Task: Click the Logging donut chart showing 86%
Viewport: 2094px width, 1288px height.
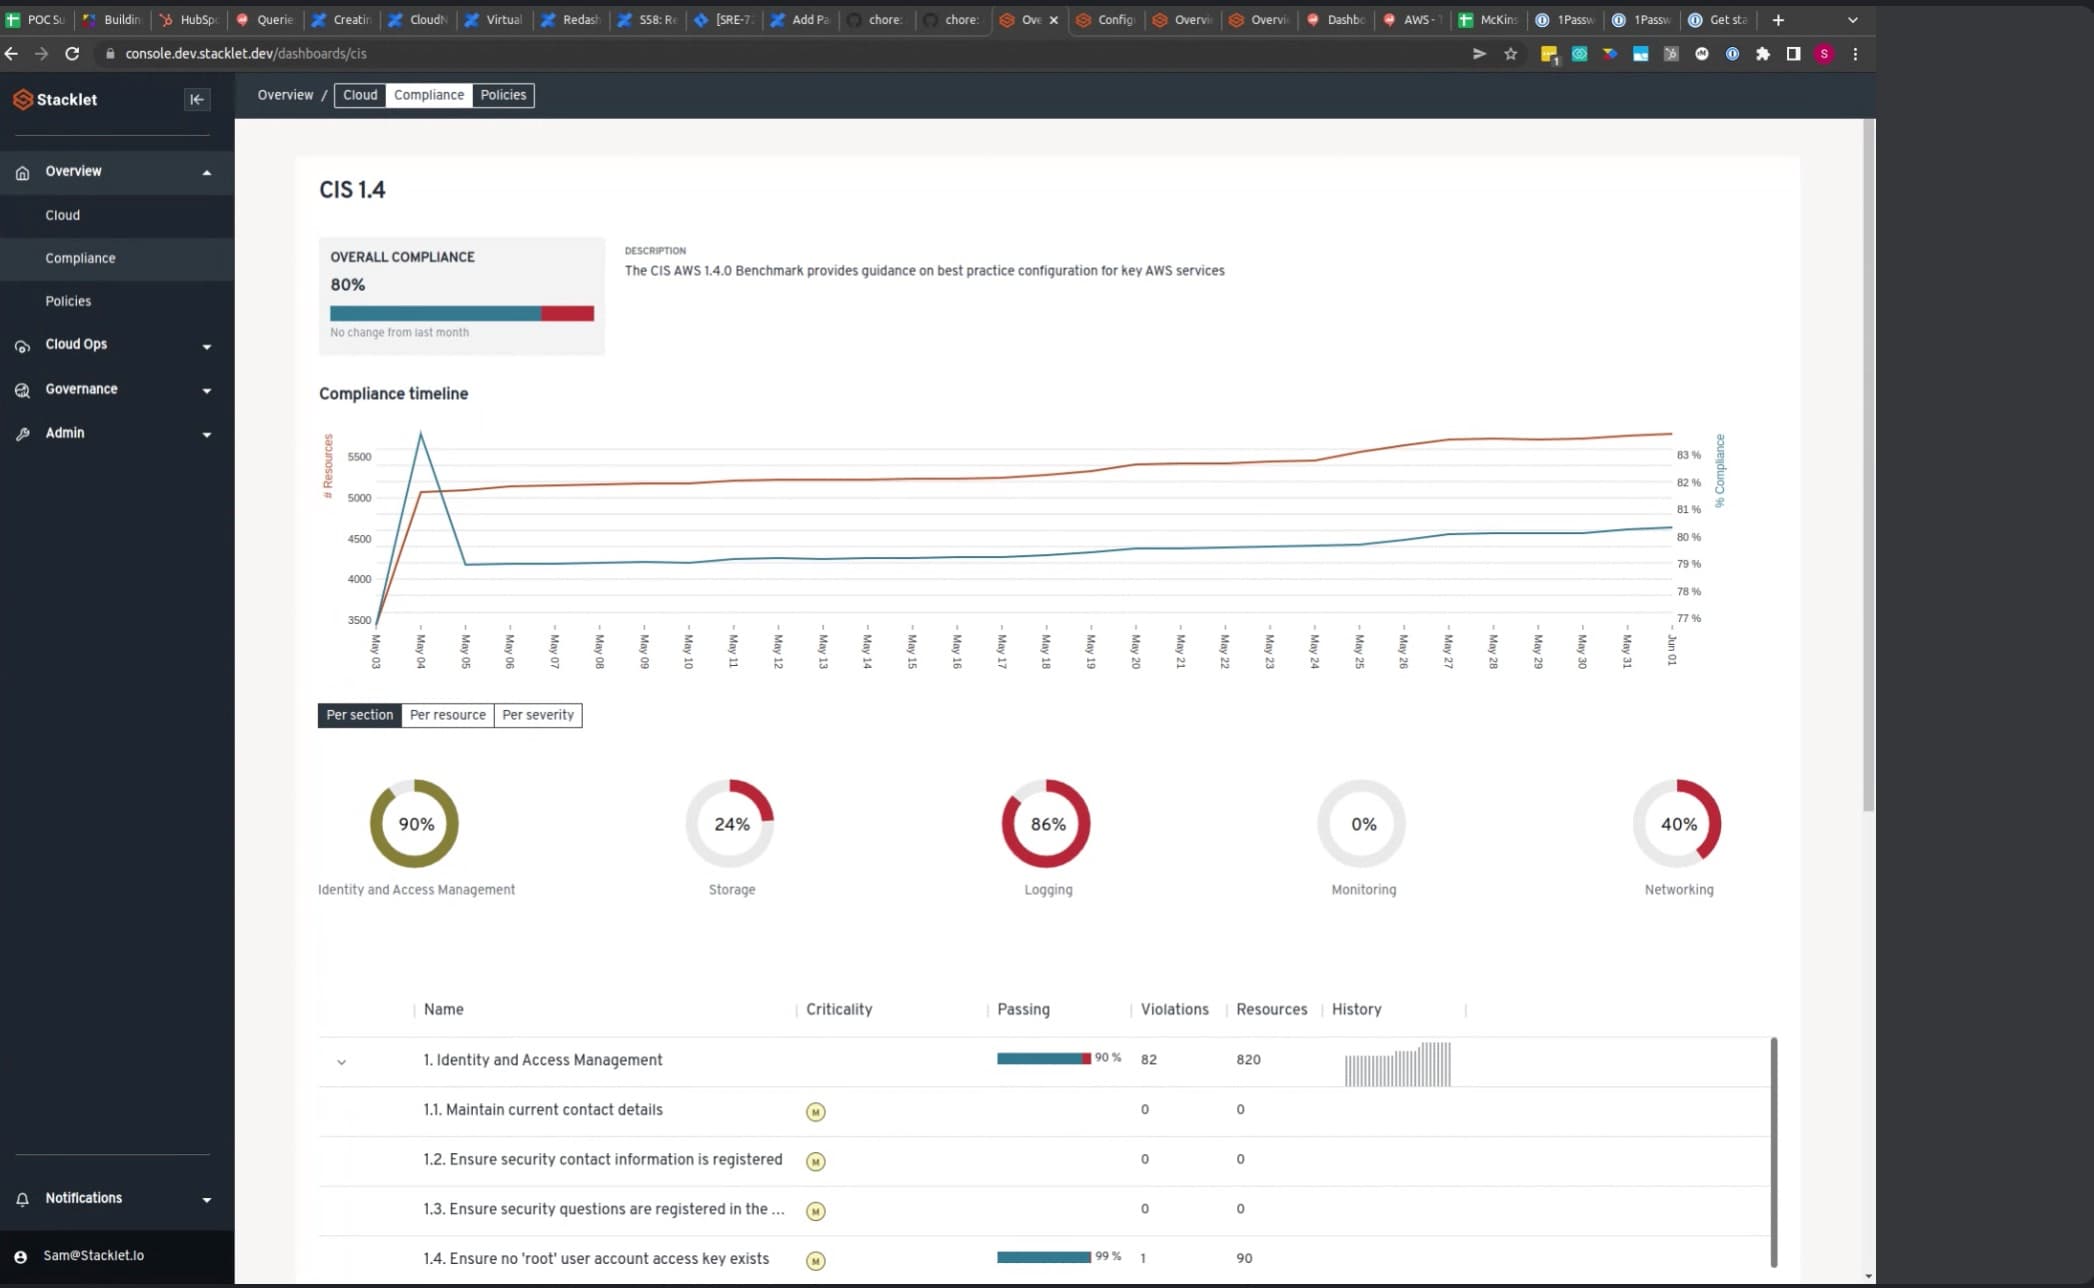Action: (x=1046, y=823)
